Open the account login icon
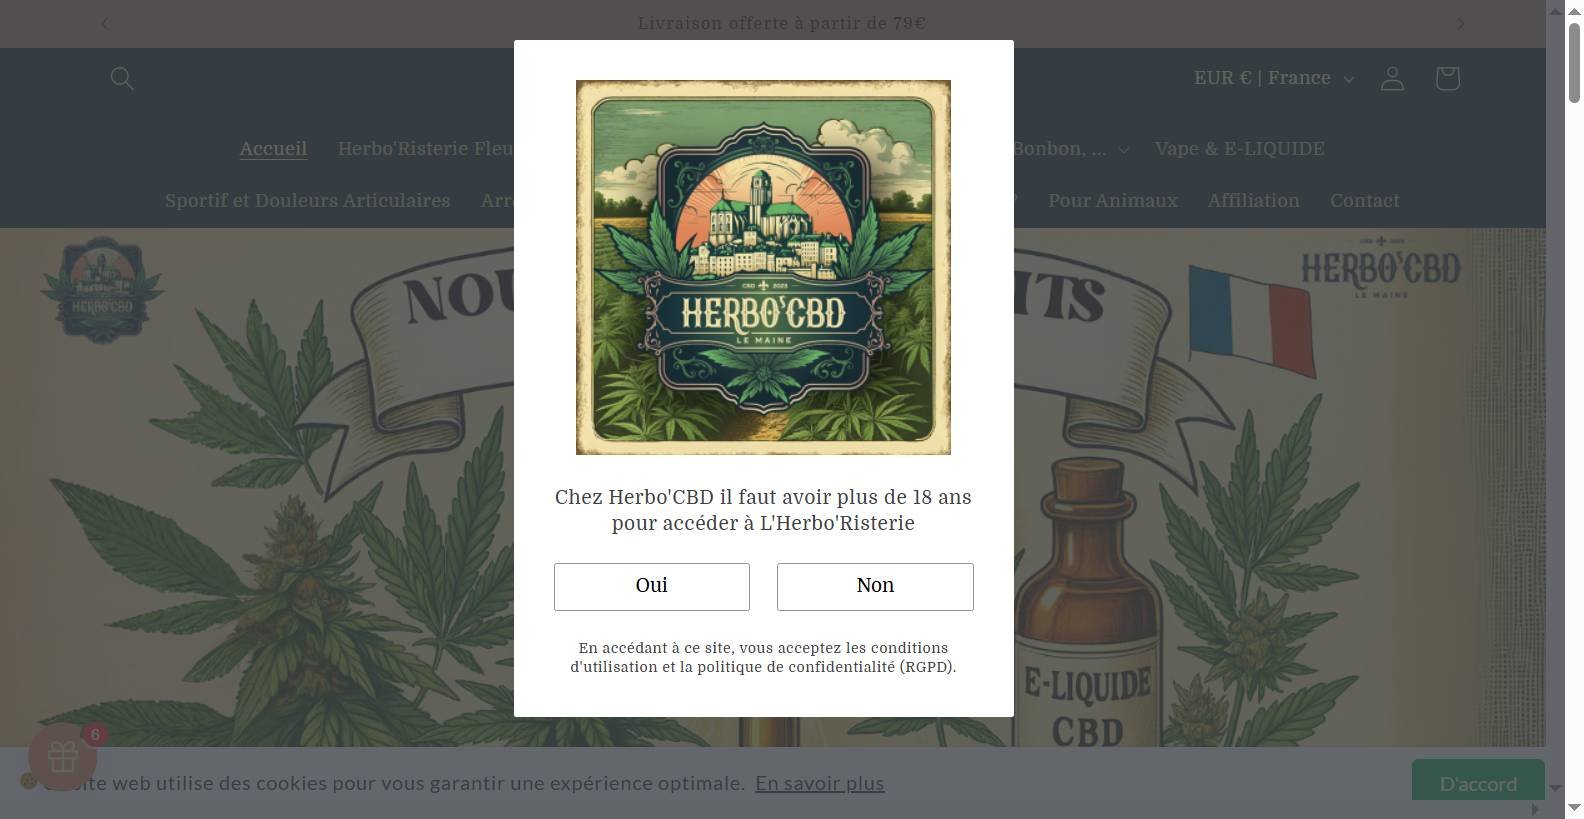 click(x=1392, y=78)
